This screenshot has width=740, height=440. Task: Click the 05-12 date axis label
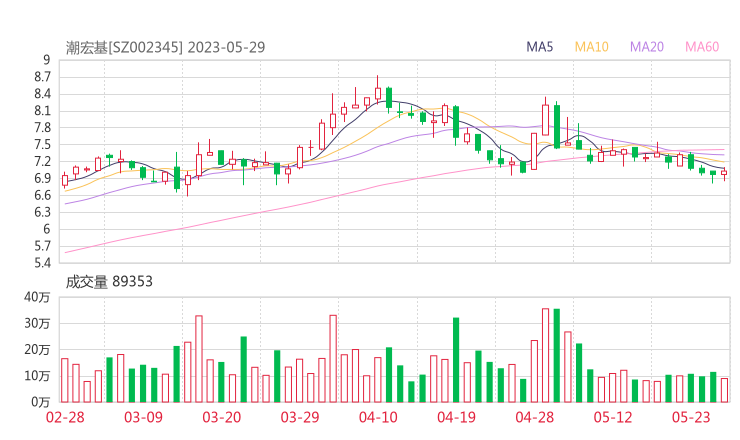coord(613,417)
